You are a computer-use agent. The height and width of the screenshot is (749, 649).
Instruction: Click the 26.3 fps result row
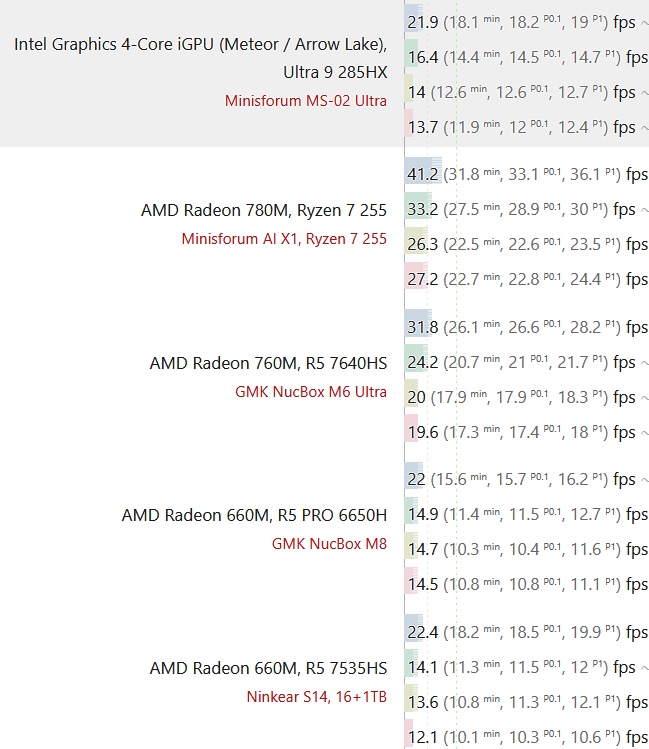coord(527,244)
